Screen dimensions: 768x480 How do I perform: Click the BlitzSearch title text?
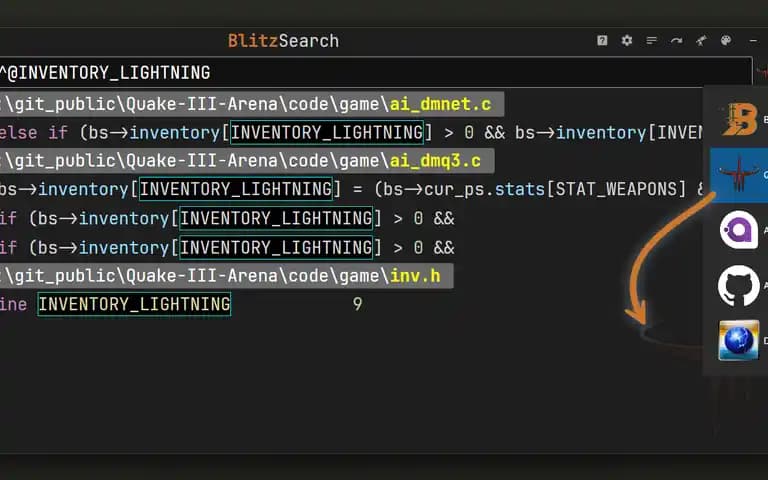click(x=284, y=41)
